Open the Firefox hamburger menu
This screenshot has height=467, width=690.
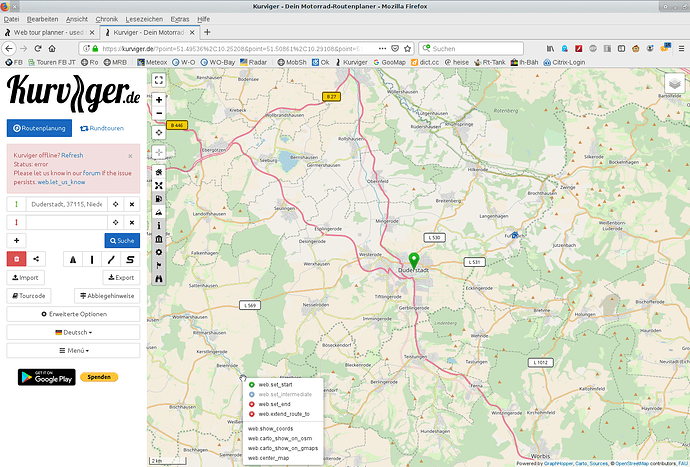[681, 48]
